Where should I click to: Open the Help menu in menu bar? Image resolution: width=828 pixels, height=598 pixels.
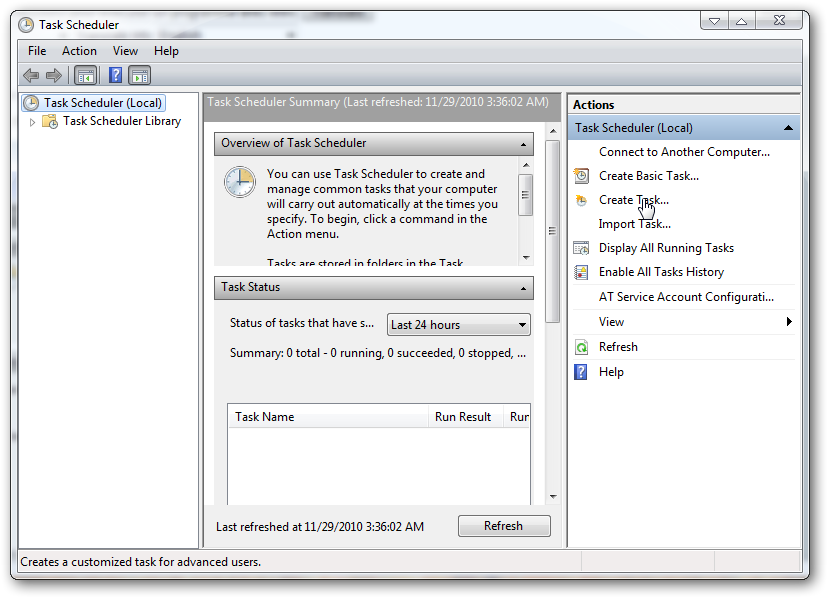pyautogui.click(x=166, y=51)
